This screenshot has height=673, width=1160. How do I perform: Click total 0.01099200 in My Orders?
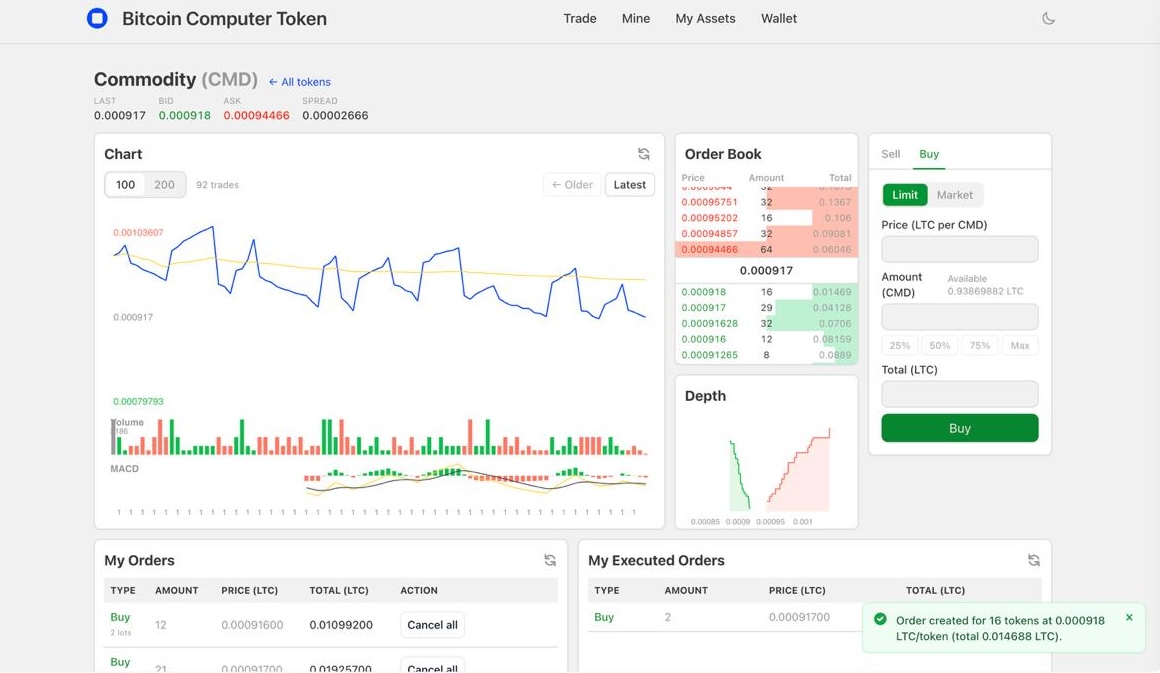pyautogui.click(x=341, y=625)
